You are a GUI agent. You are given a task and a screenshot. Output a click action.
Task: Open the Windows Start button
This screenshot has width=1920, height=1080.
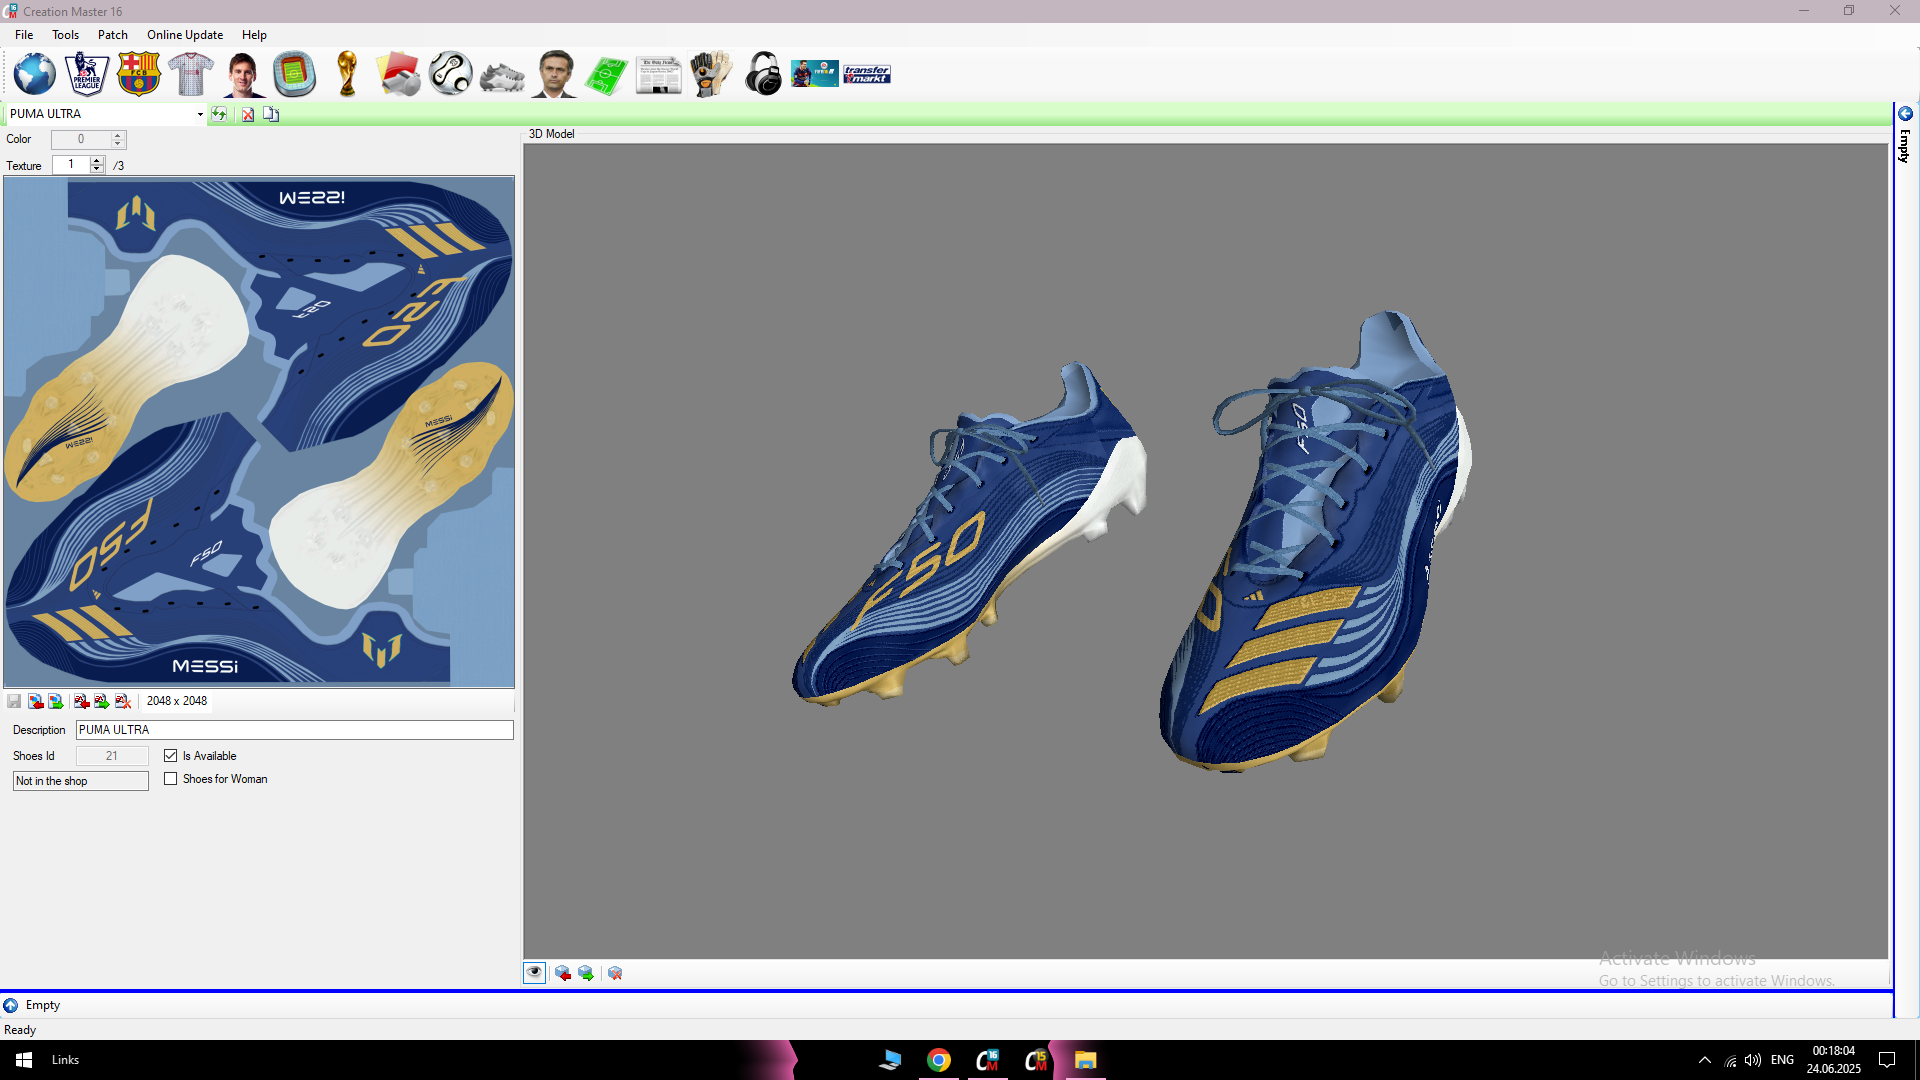[x=24, y=1060]
